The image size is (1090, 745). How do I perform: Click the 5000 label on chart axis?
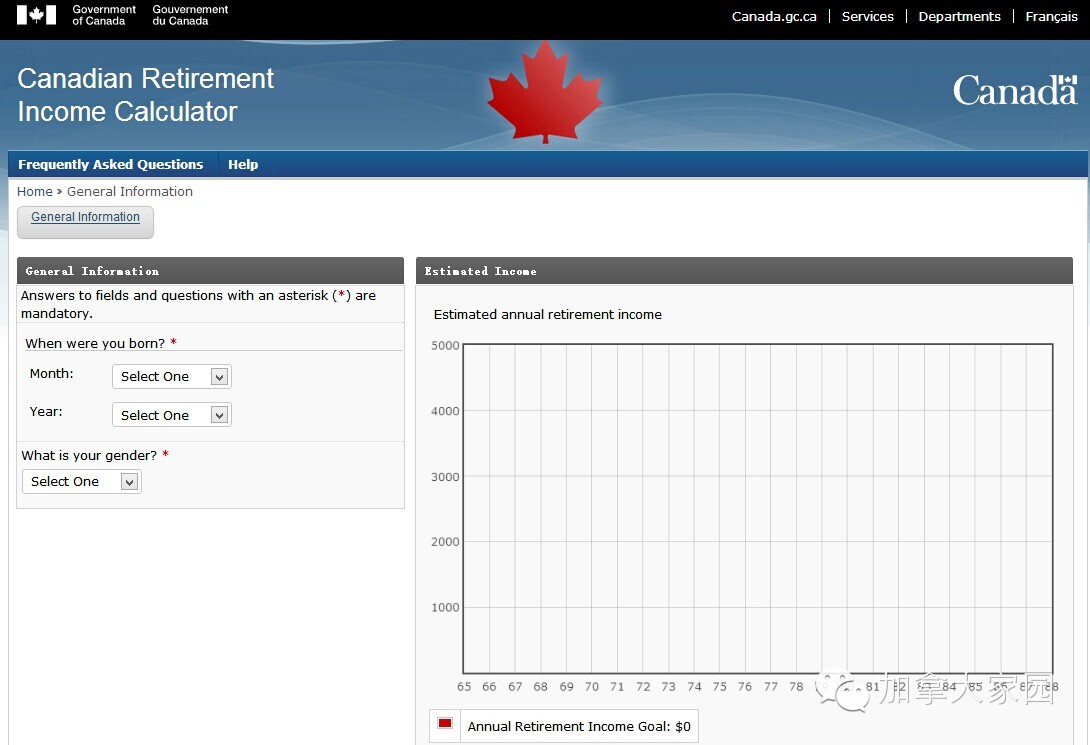pos(445,345)
